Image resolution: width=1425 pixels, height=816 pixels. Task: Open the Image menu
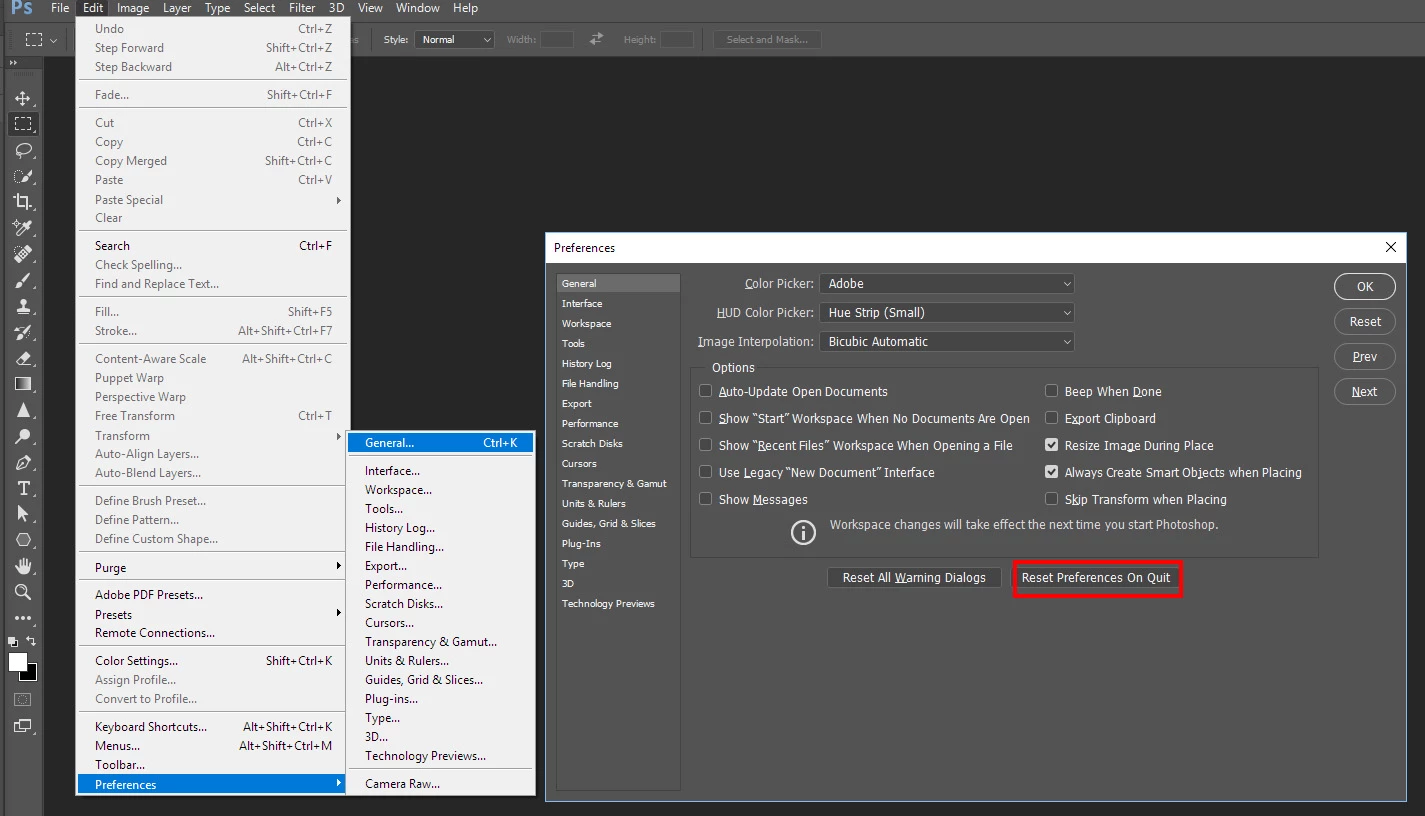point(133,8)
